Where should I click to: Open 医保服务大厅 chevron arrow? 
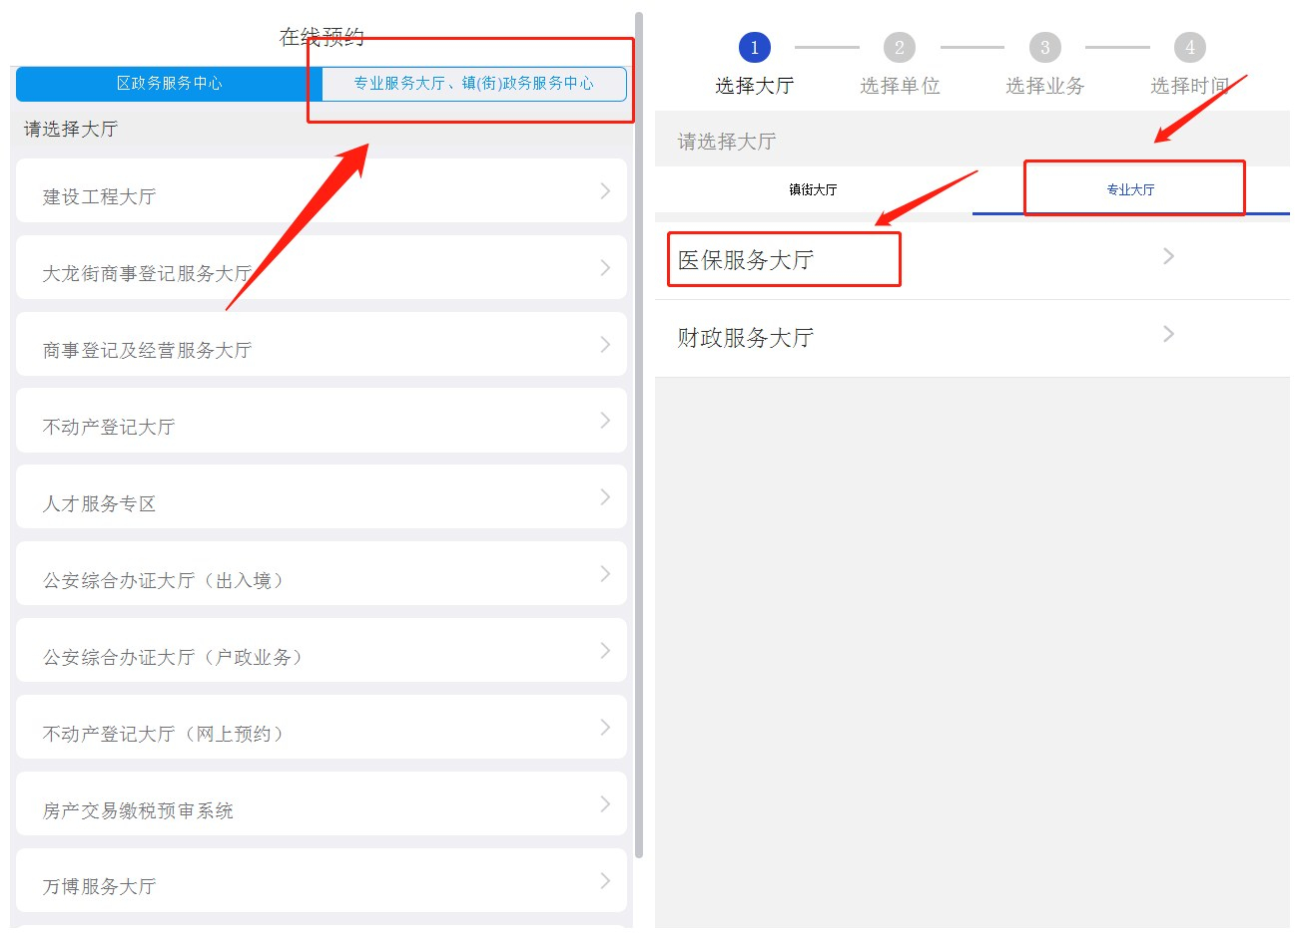coord(1168,257)
